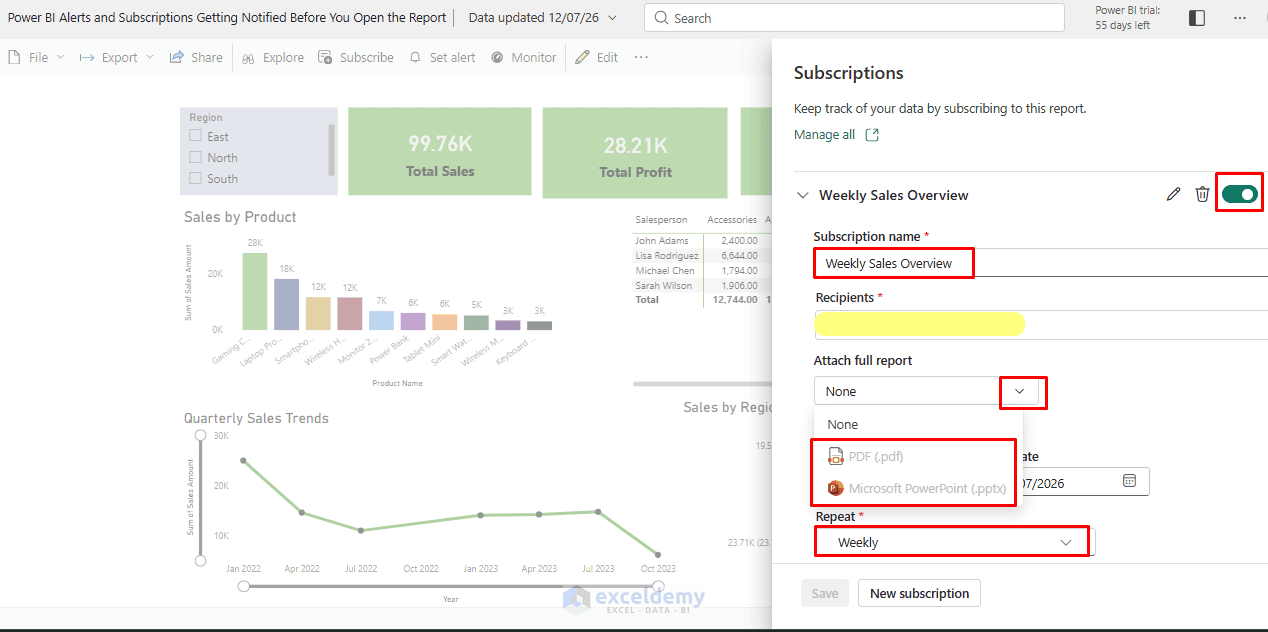Click the Lisa Rodriguez table row

coord(702,255)
